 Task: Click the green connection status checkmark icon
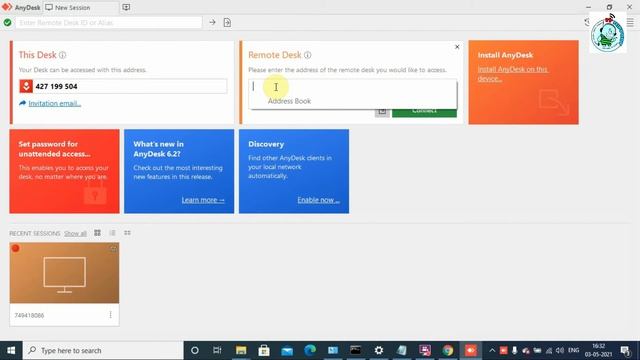pyautogui.click(x=7, y=22)
